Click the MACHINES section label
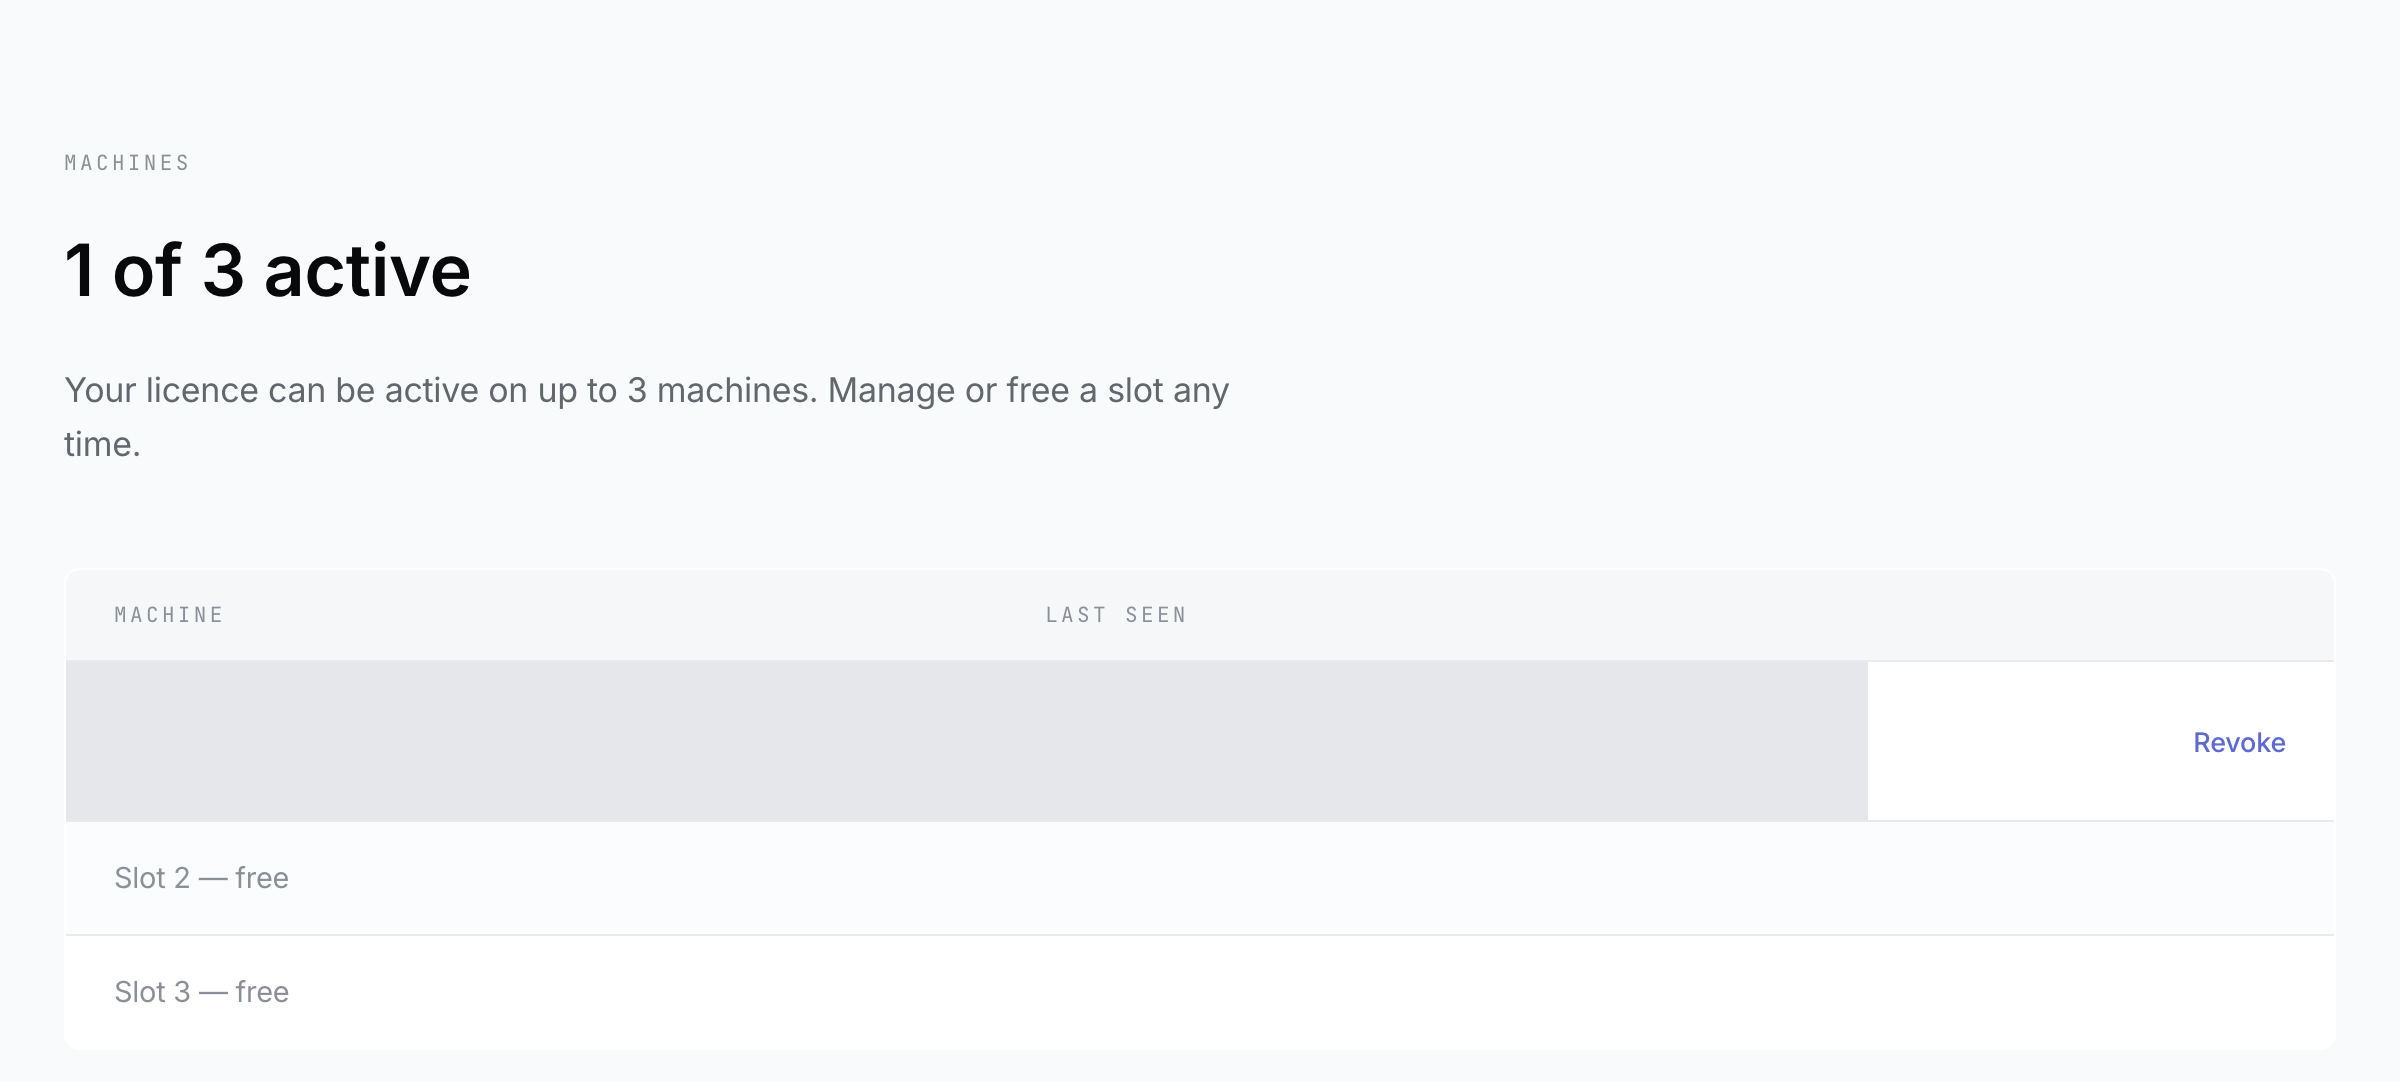Viewport: 2400px width, 1082px height. [x=127, y=163]
